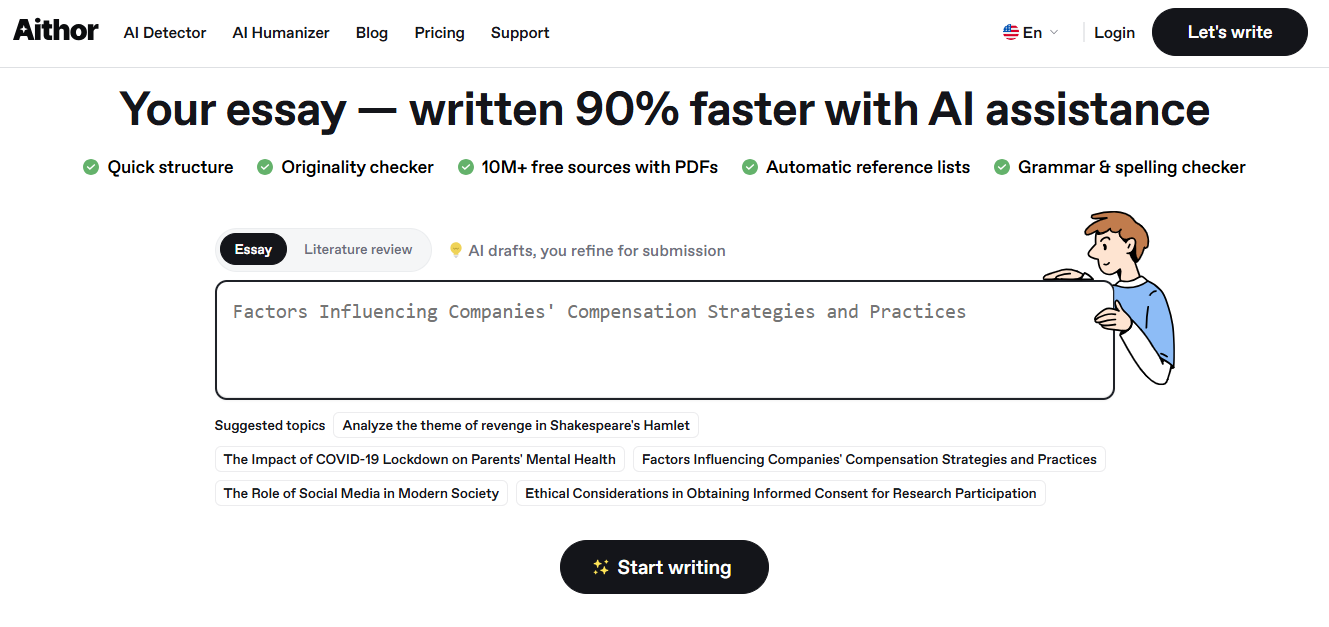Select the Essay mode toggle

253,250
